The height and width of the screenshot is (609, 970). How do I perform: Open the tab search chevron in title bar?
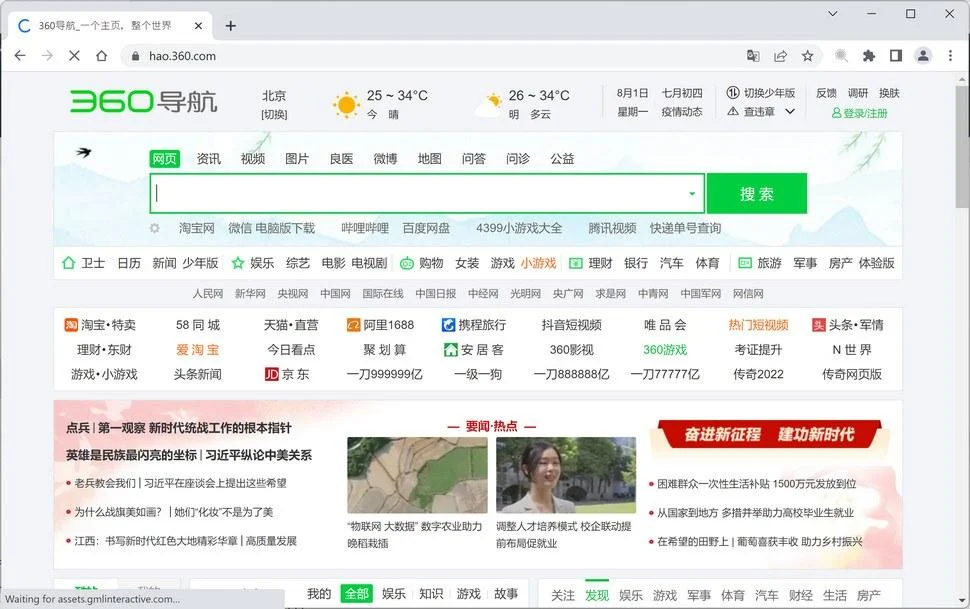point(833,13)
